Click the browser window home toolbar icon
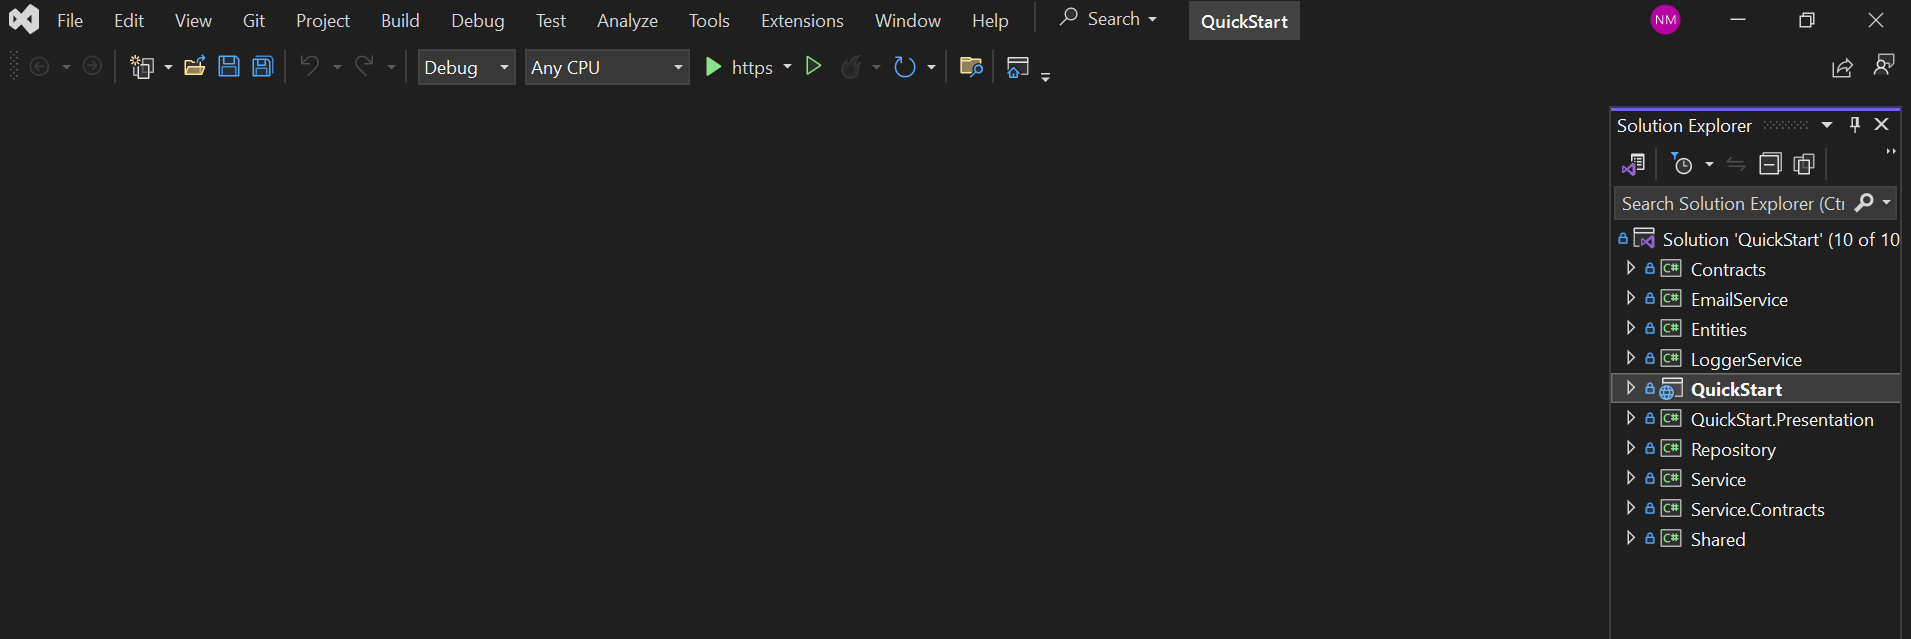 click(x=1018, y=67)
